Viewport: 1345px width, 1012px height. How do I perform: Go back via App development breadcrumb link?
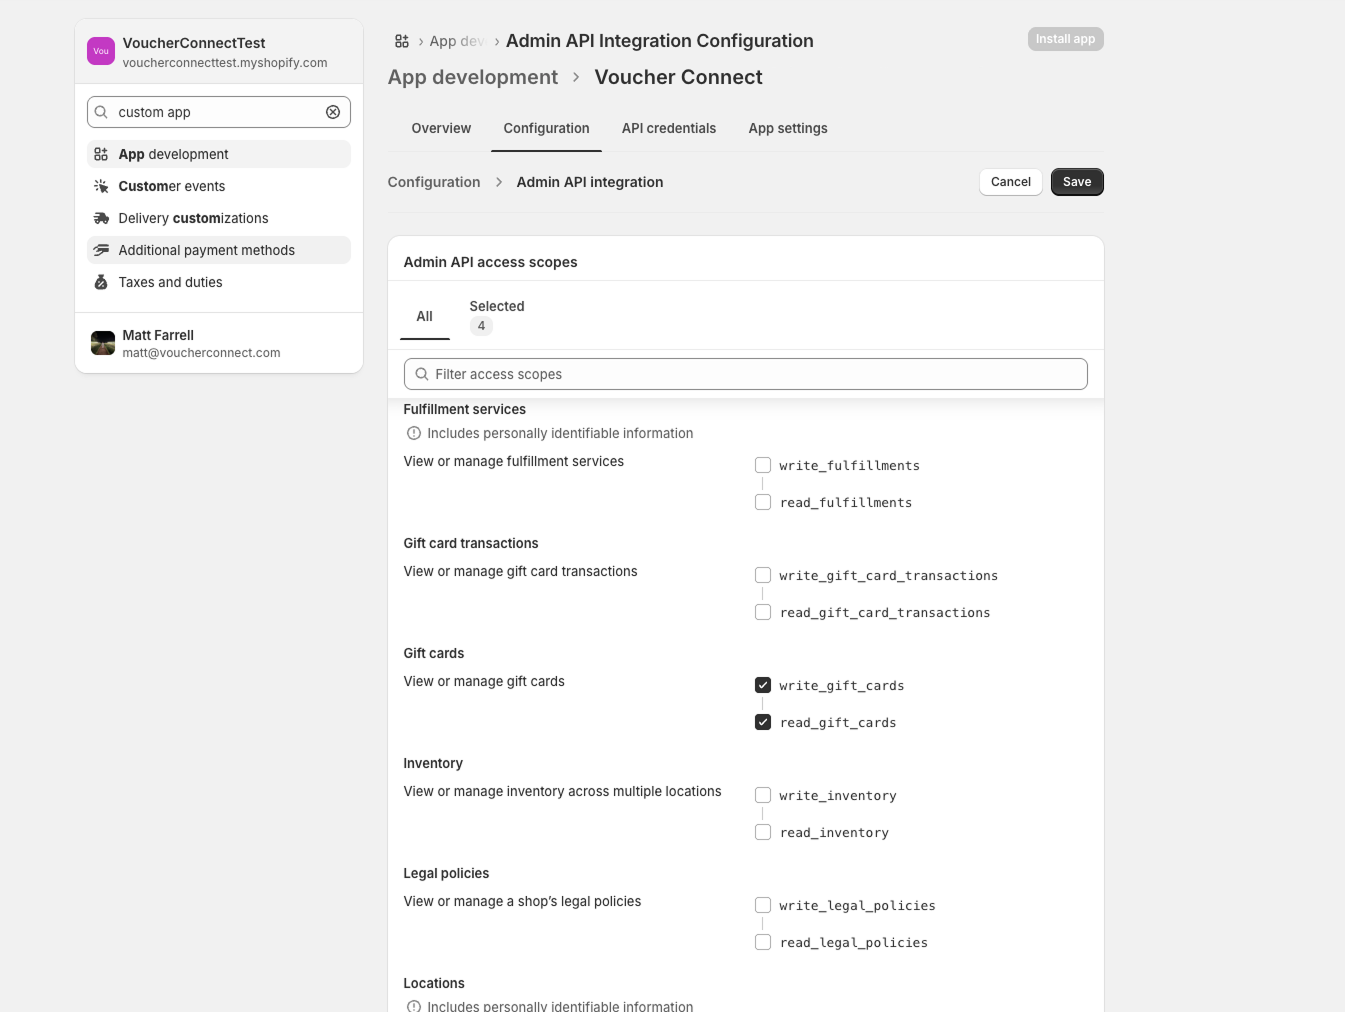(473, 77)
